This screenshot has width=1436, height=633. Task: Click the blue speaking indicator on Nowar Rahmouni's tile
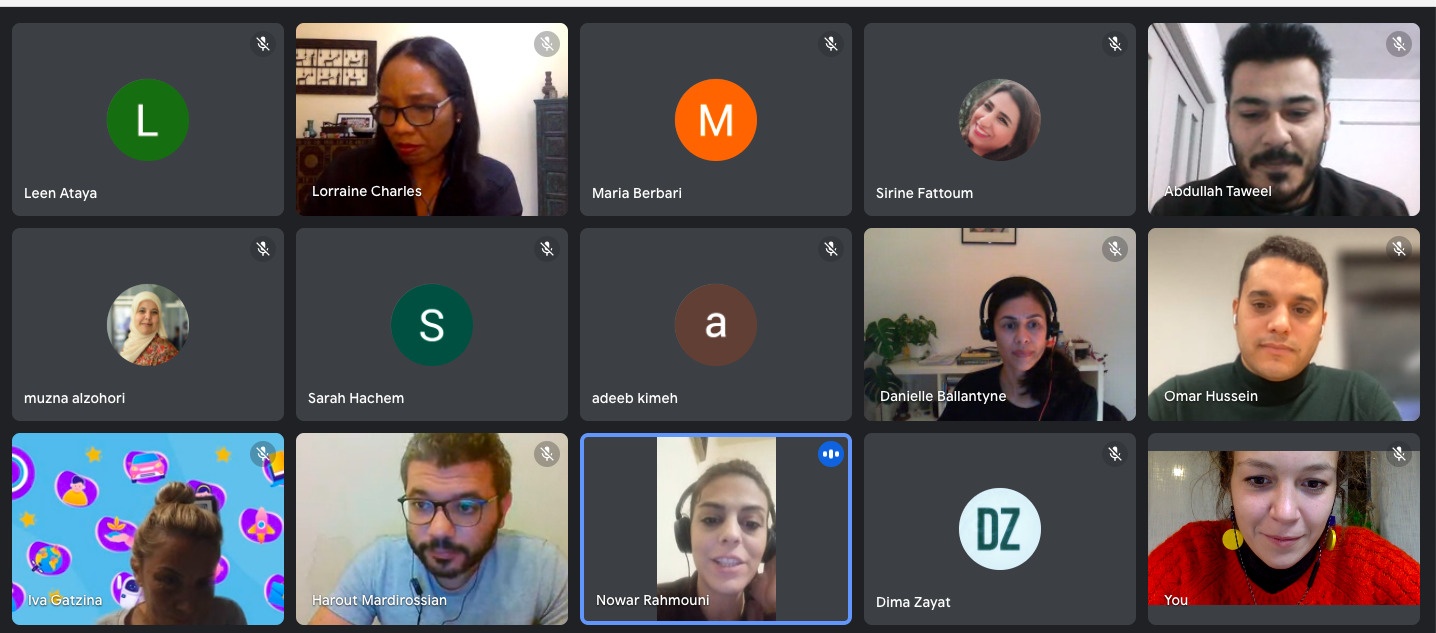point(830,455)
